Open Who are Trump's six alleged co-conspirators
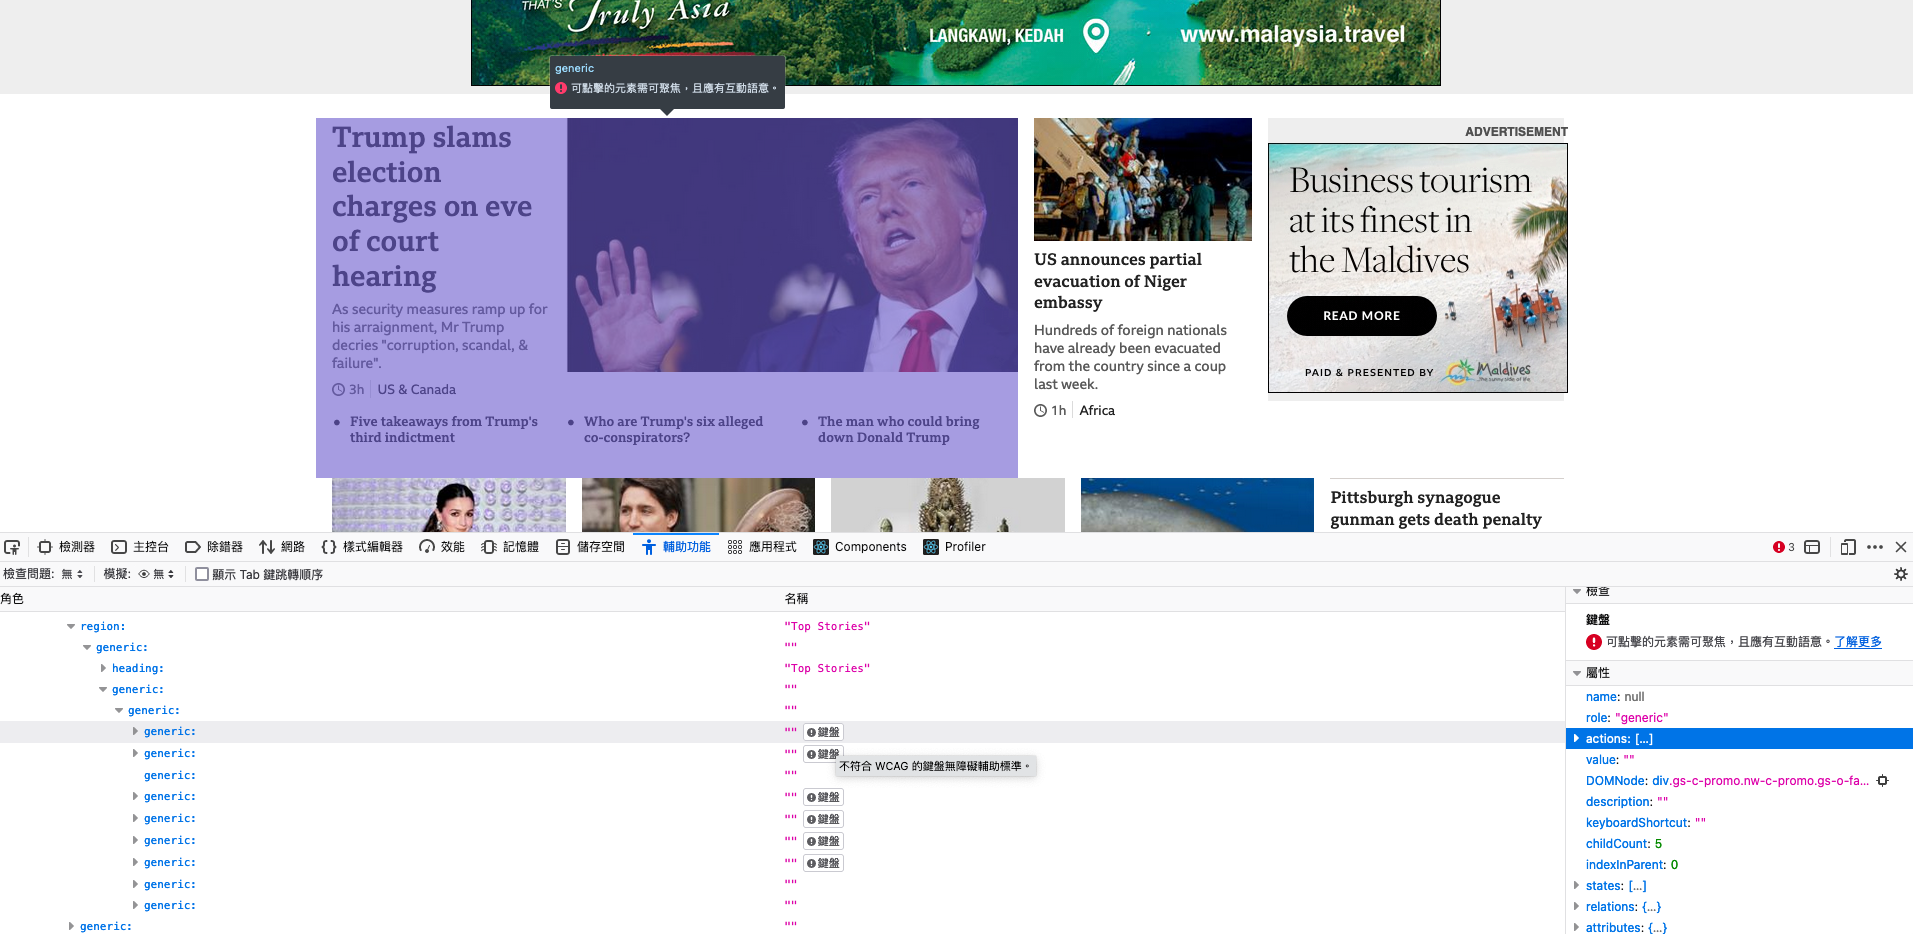 (673, 429)
